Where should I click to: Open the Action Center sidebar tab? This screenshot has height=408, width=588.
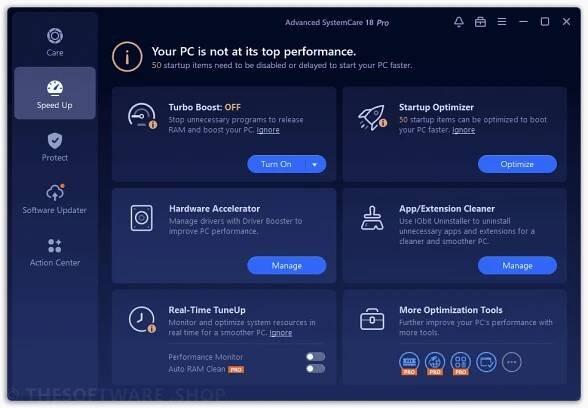click(x=55, y=252)
